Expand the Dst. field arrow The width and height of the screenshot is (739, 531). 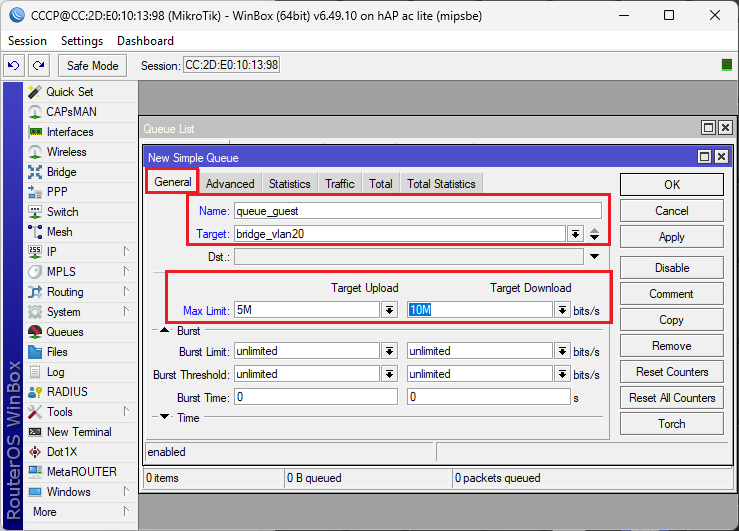click(x=595, y=257)
